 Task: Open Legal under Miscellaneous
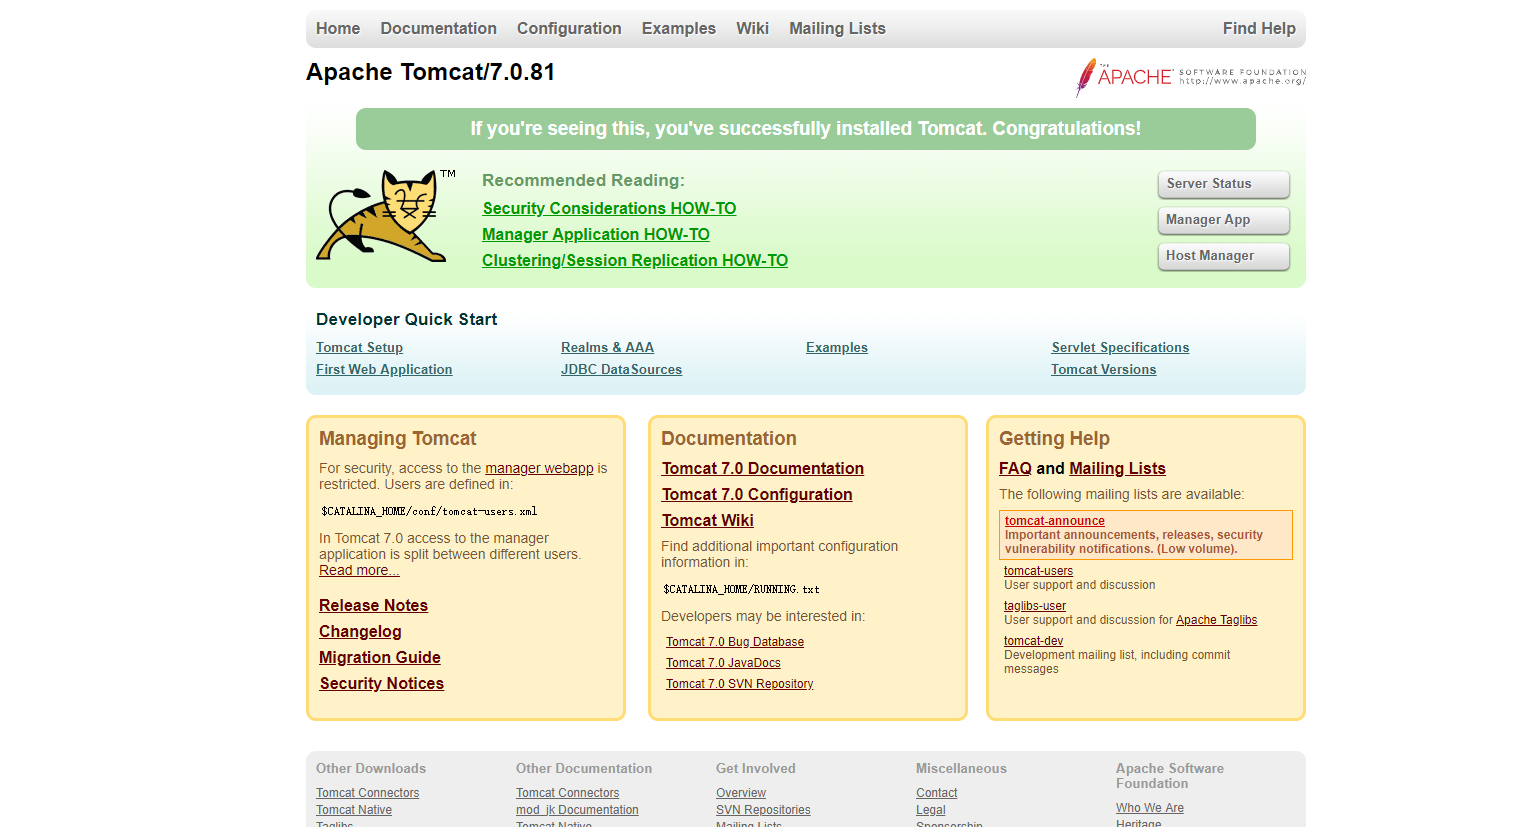(x=930, y=810)
